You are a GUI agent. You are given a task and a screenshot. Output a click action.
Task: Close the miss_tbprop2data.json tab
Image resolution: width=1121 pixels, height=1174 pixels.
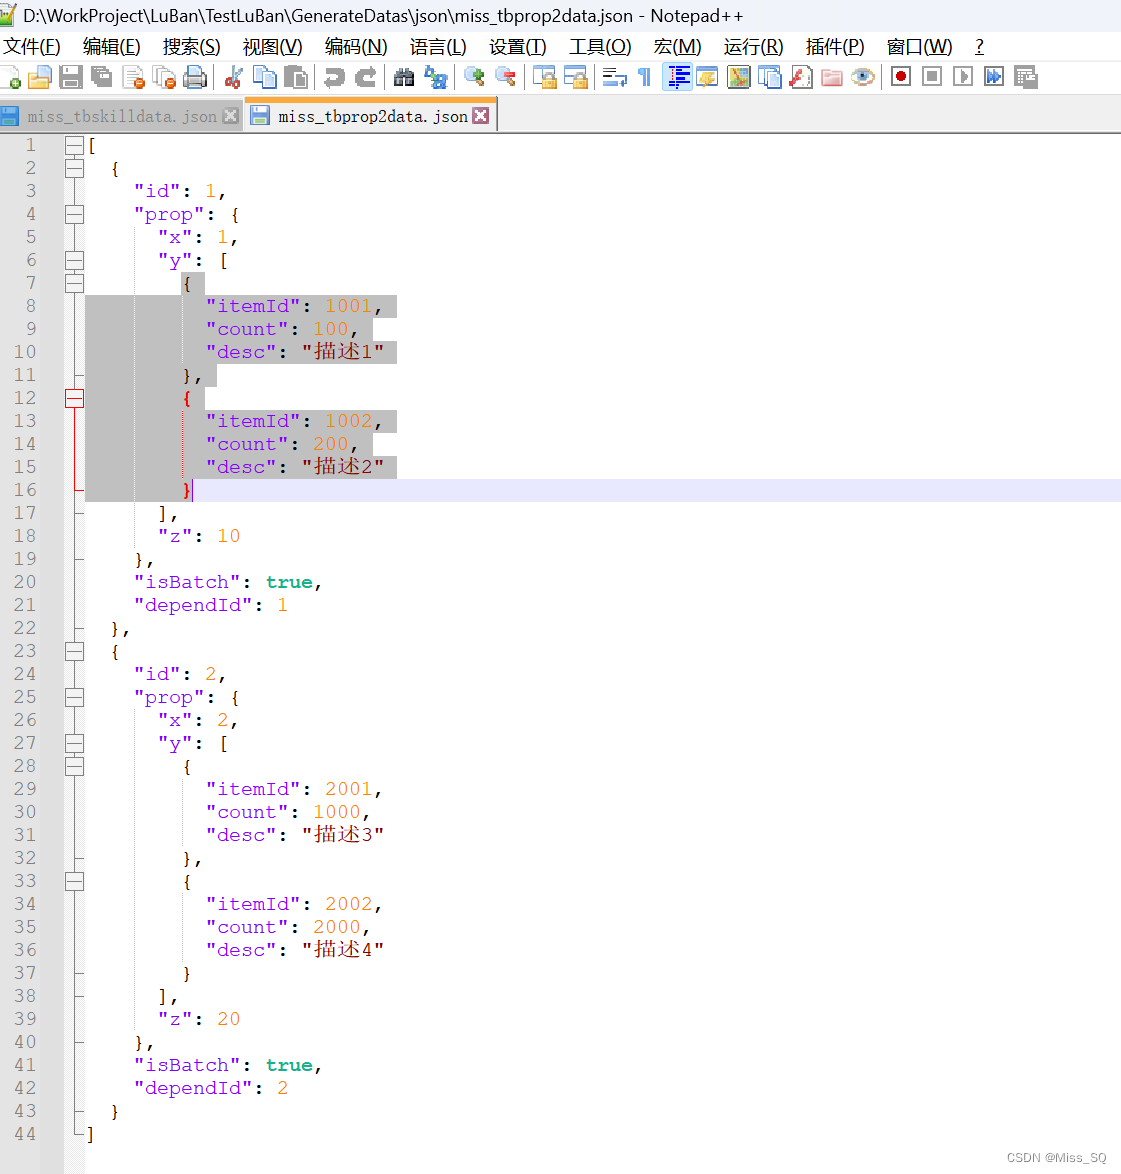[482, 114]
